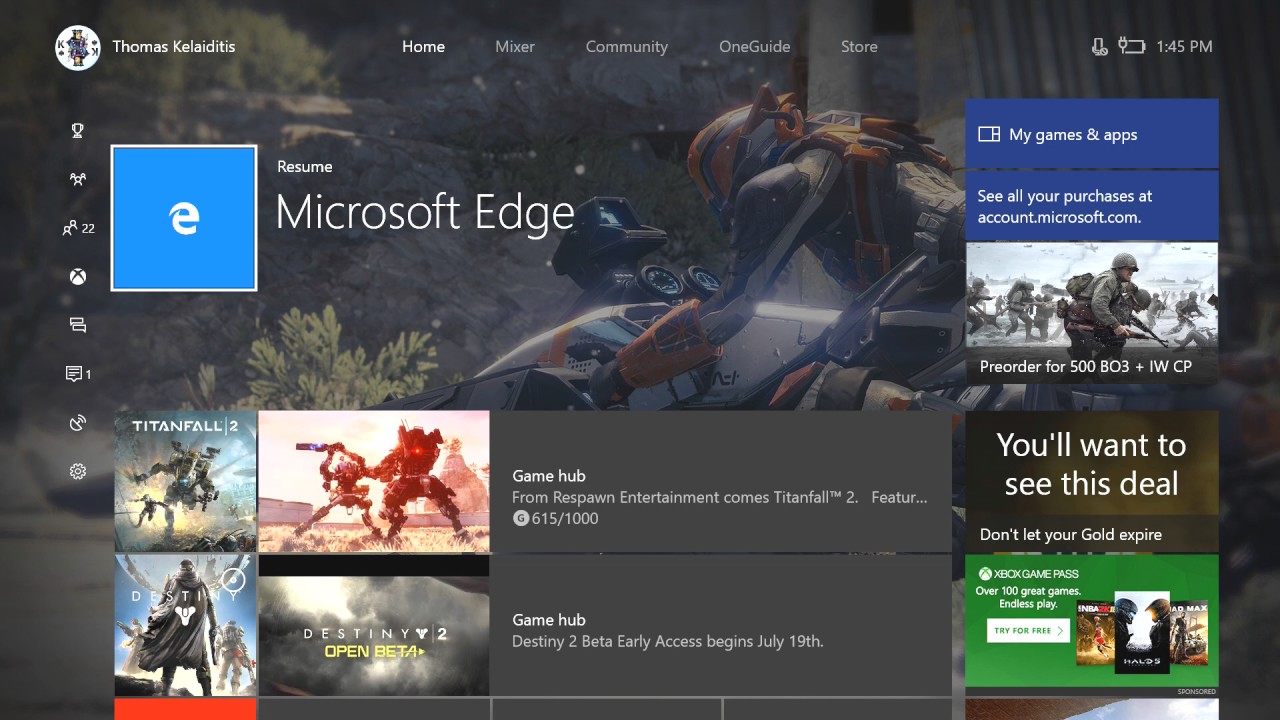This screenshot has height=720, width=1280.
Task: Click the Destiny 2 Beta Early Access text
Action: click(668, 641)
